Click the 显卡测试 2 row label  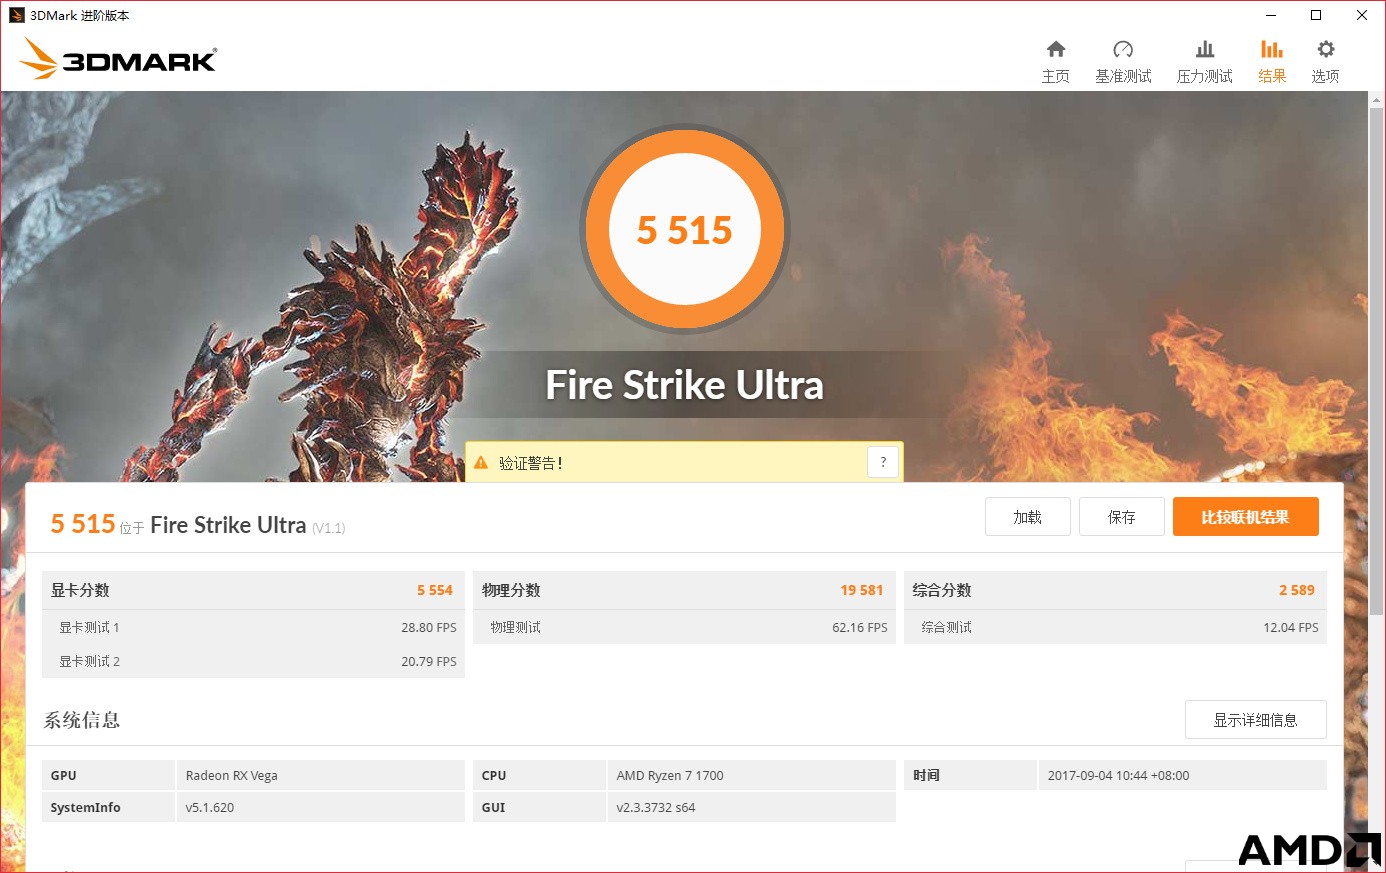click(x=89, y=661)
